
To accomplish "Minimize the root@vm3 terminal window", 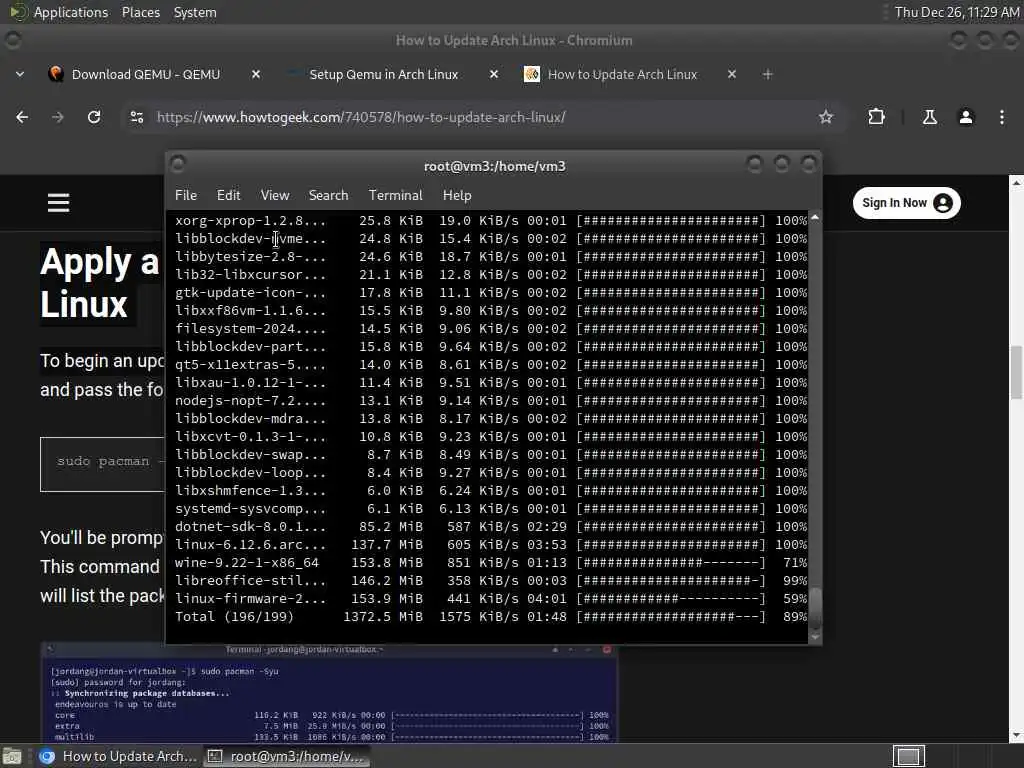I will pyautogui.click(x=754, y=164).
